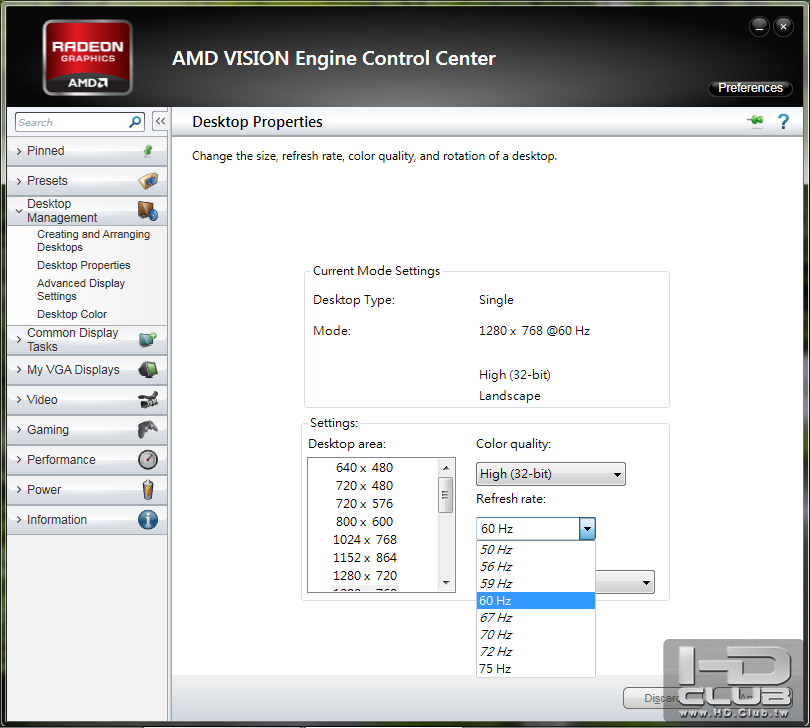The image size is (810, 728).
Task: Open the Color quality dropdown
Action: 551,474
